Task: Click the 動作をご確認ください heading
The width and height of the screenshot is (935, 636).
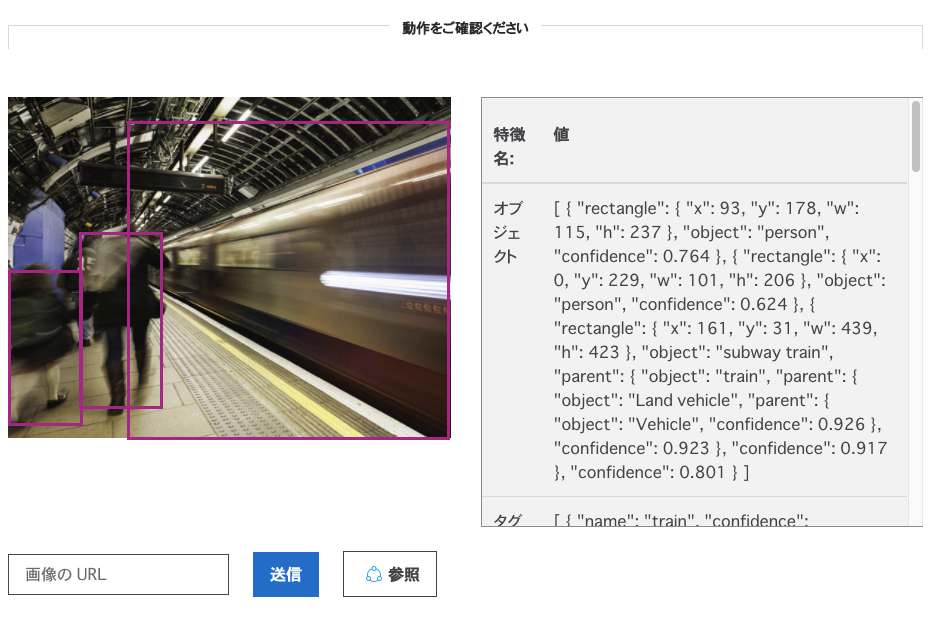Action: pyautogui.click(x=465, y=28)
